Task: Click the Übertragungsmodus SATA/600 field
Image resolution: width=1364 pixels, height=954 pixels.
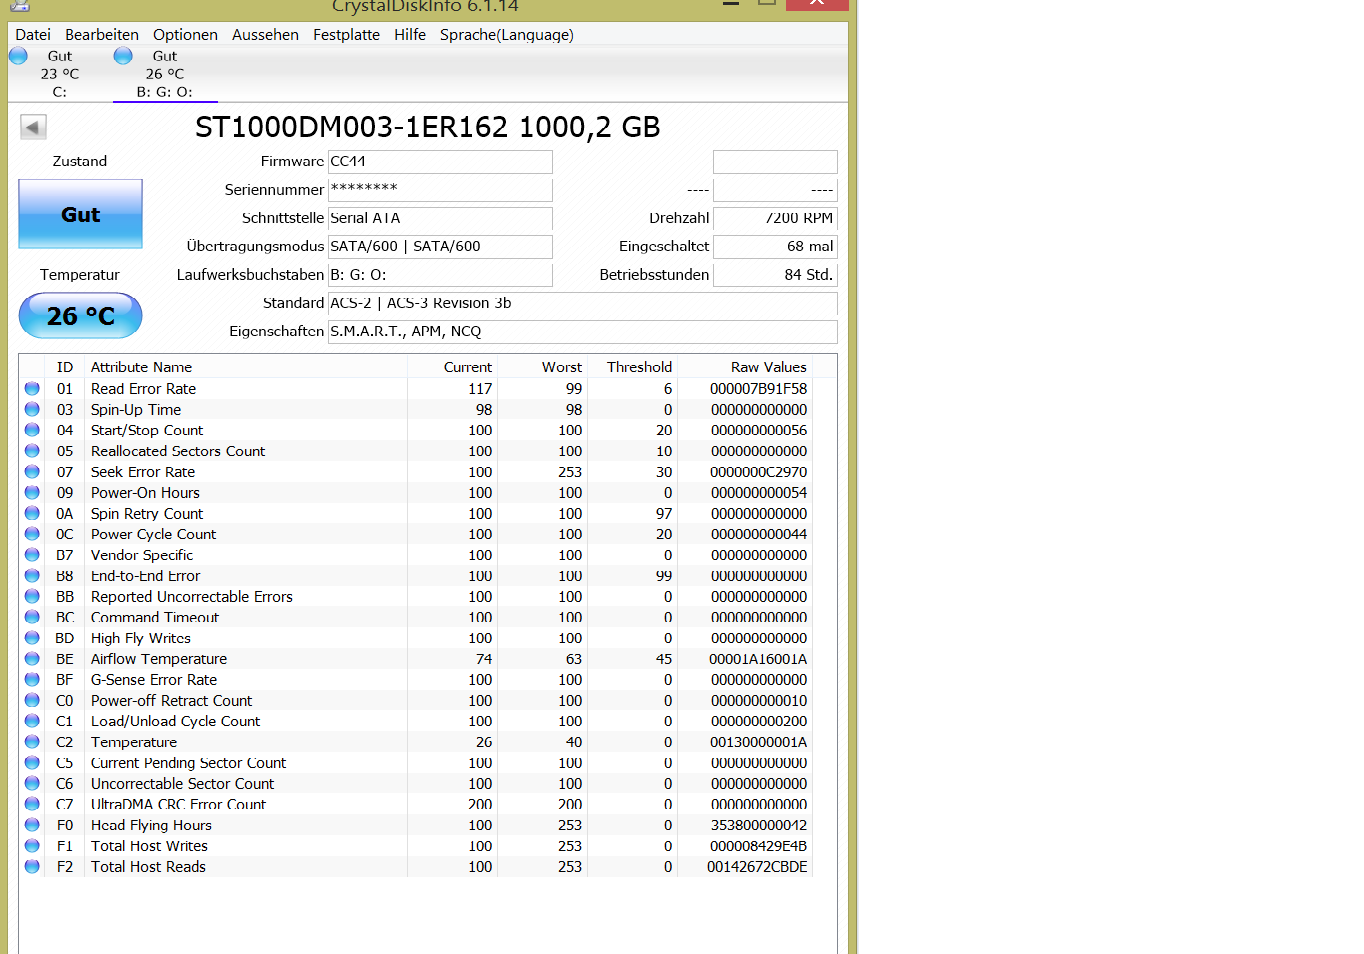Action: pyautogui.click(x=440, y=246)
